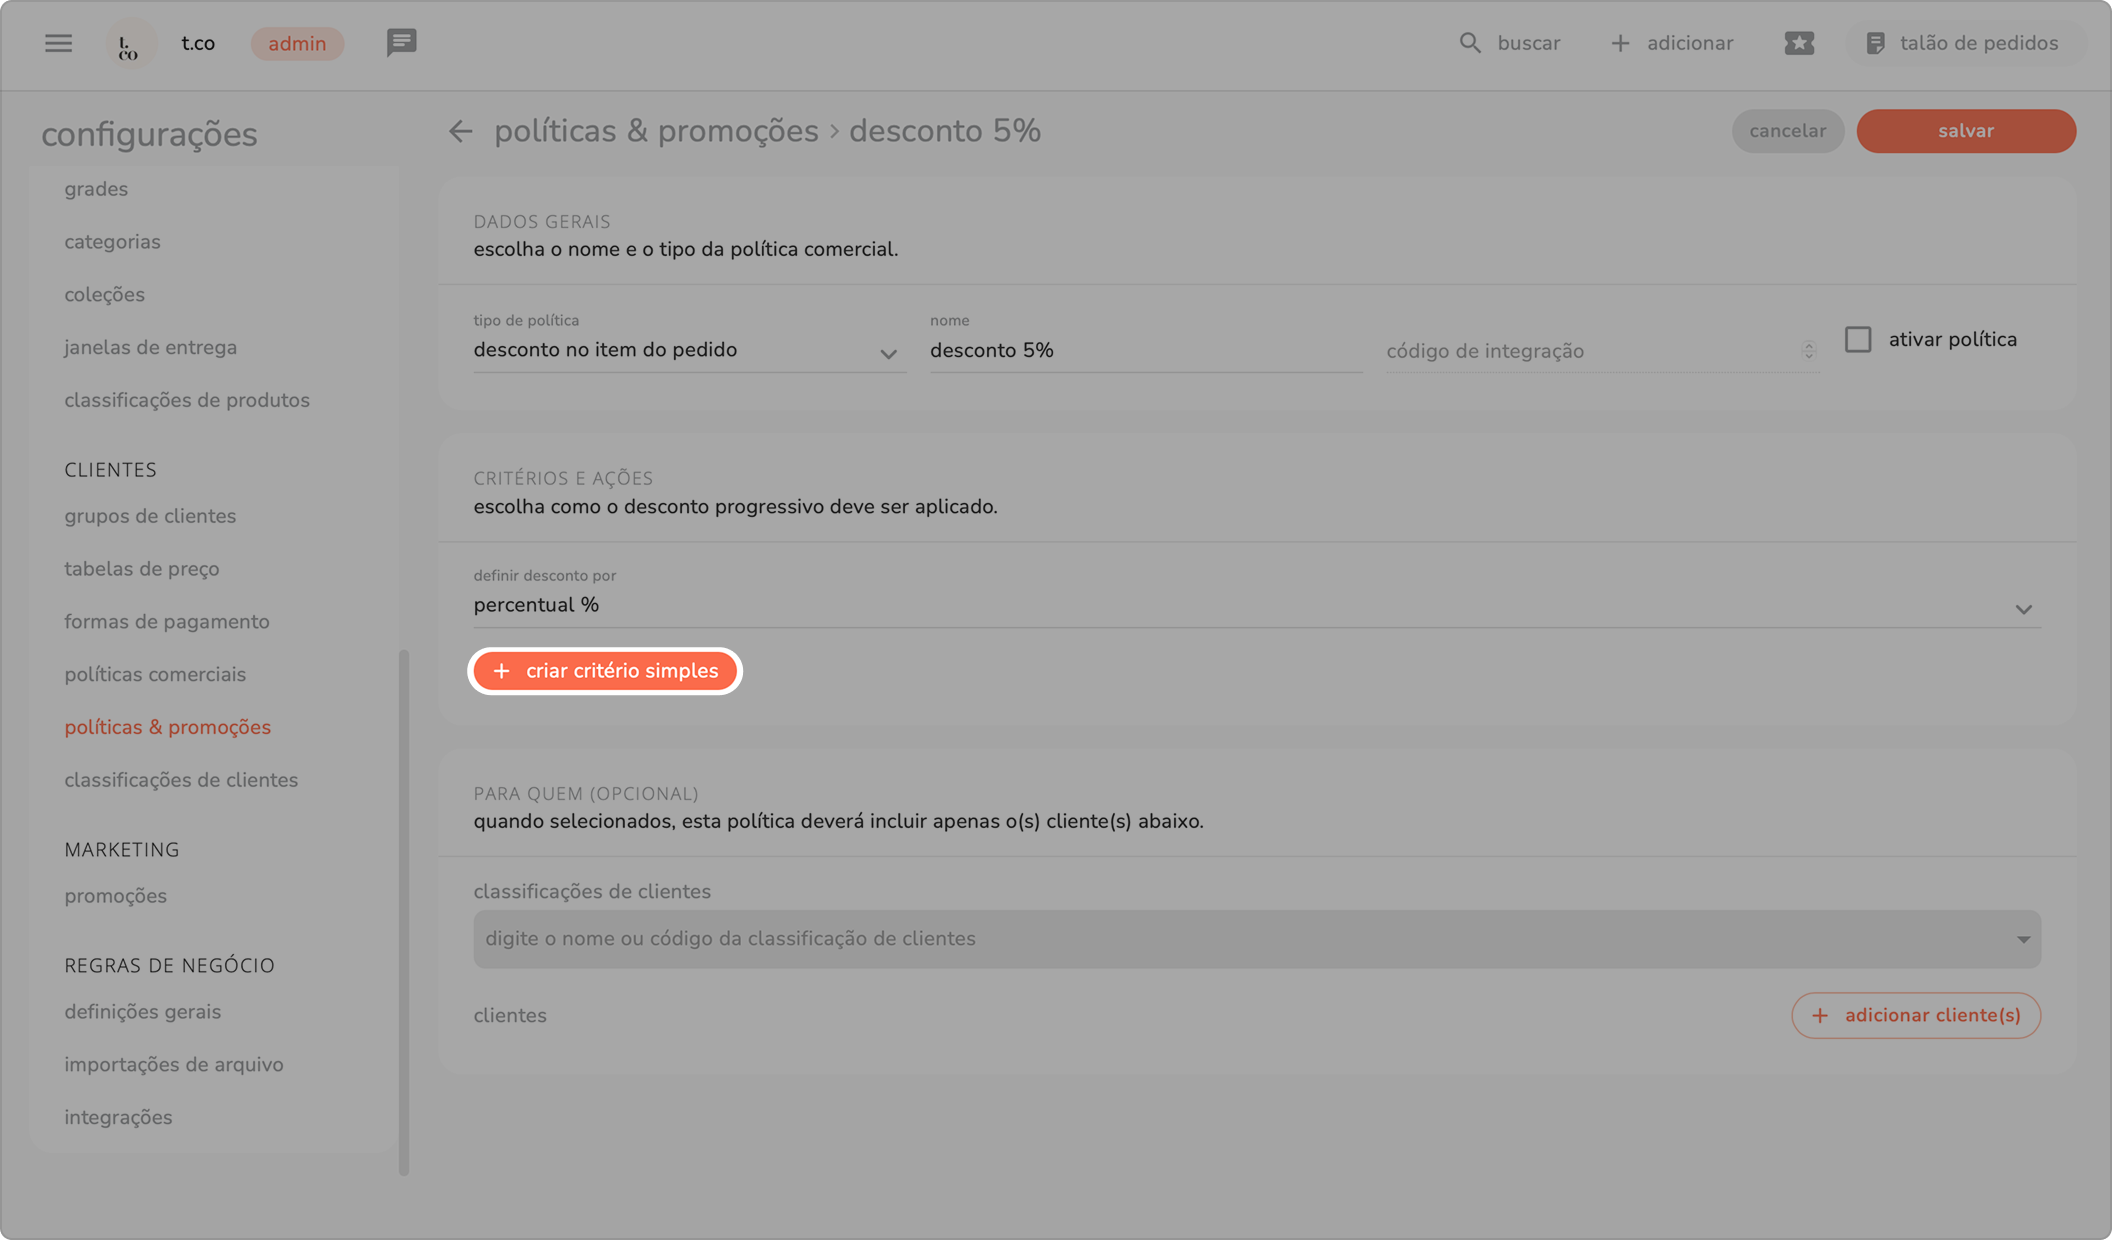Open talão de pedidos document icon
This screenshot has width=2112, height=1240.
(1876, 43)
